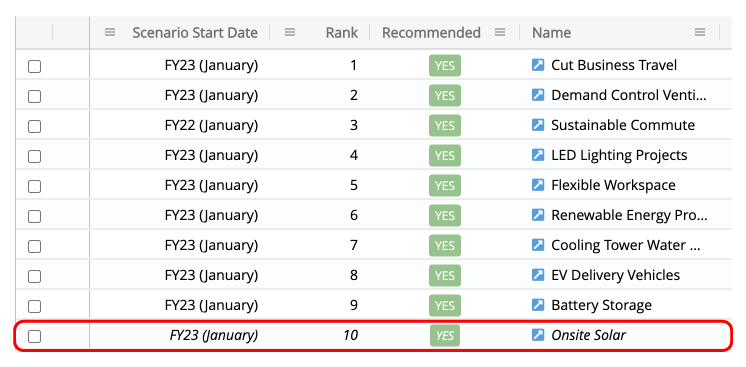Open the Onsite Solar link icon
This screenshot has height=367, width=746.
pyautogui.click(x=538, y=335)
